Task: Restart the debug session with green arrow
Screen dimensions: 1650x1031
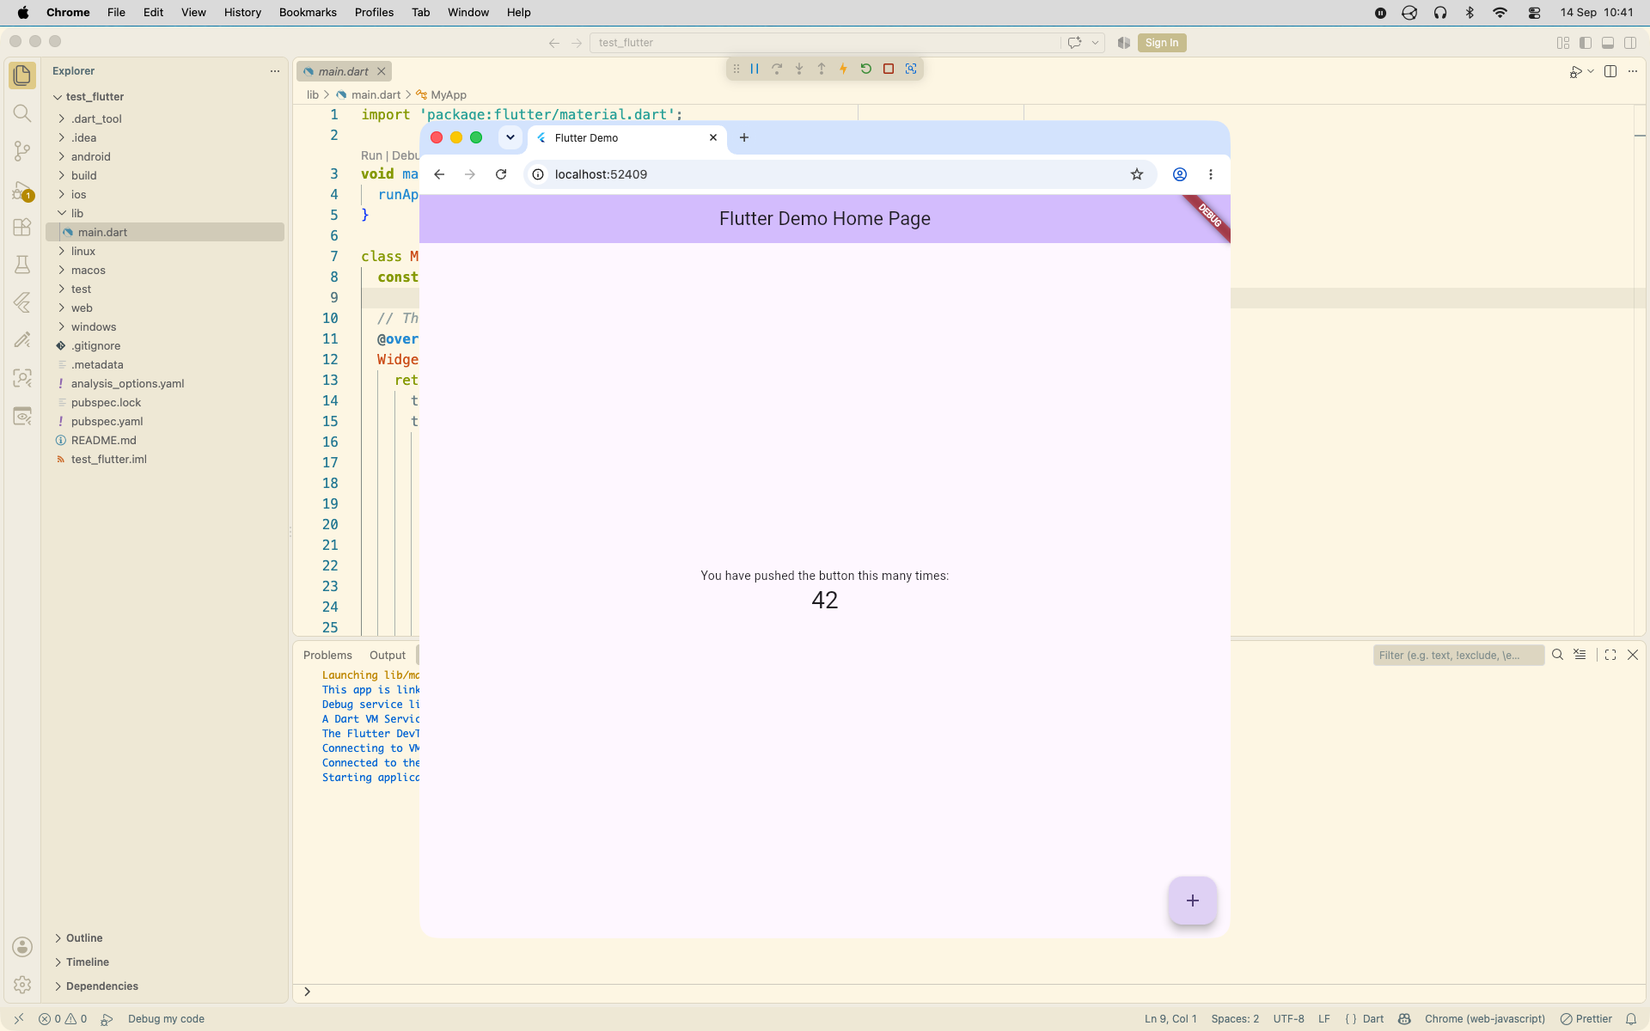Action: tap(866, 69)
